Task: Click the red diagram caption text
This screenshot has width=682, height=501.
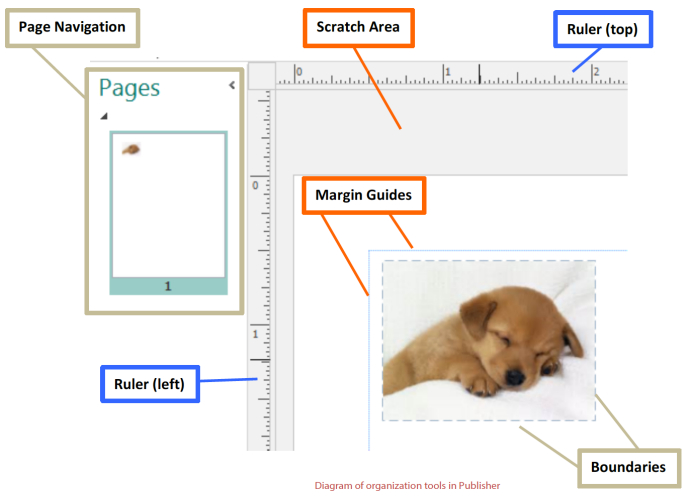Action: (x=407, y=486)
